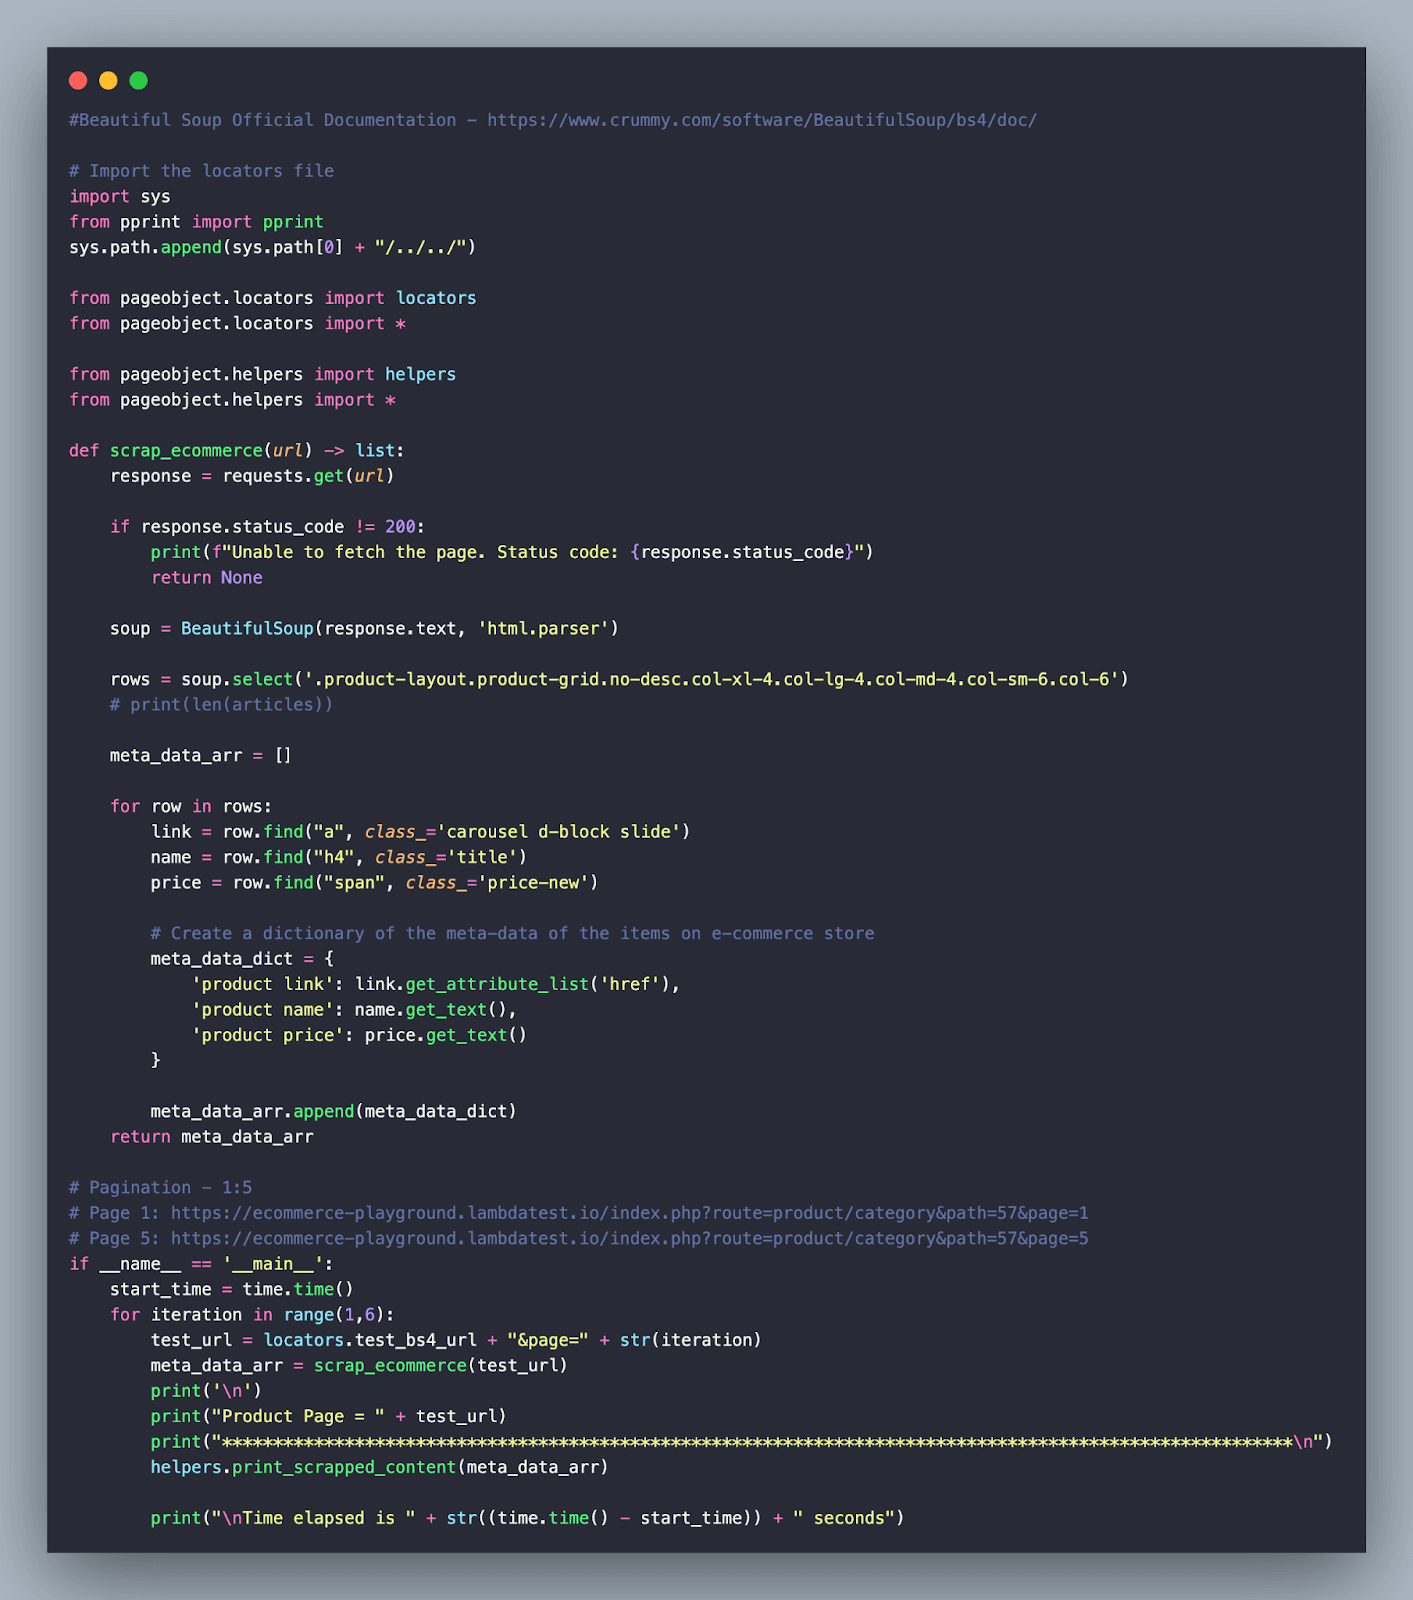Click the '# print(len(articles))' comment
Image resolution: width=1413 pixels, height=1600 pixels.
(222, 705)
